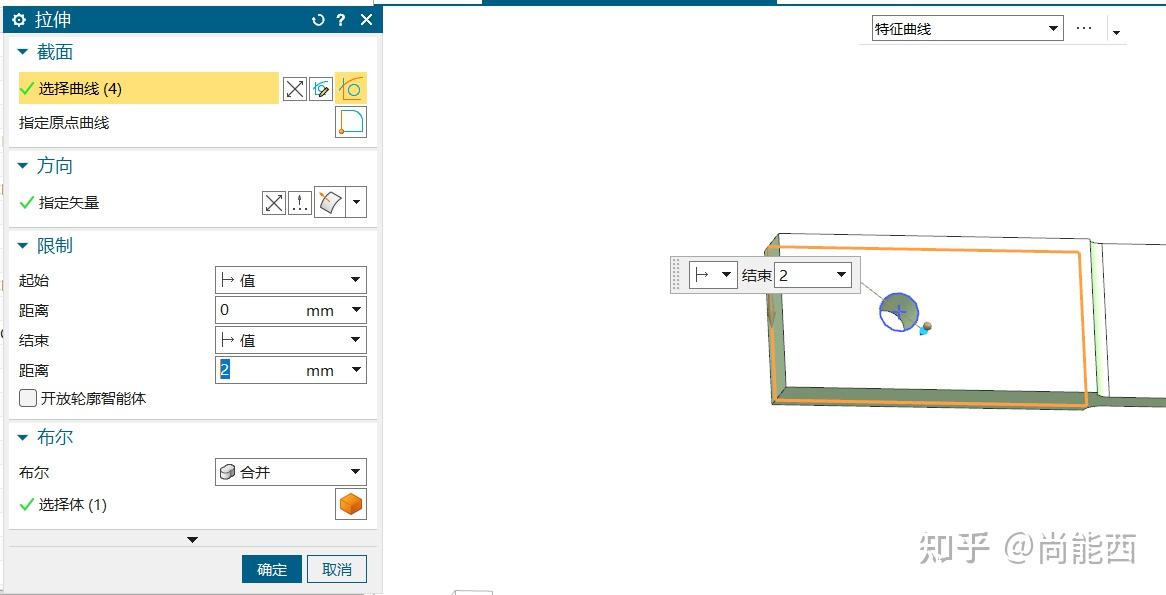Open the 布尔 operation dropdown showing 合并

(x=290, y=471)
